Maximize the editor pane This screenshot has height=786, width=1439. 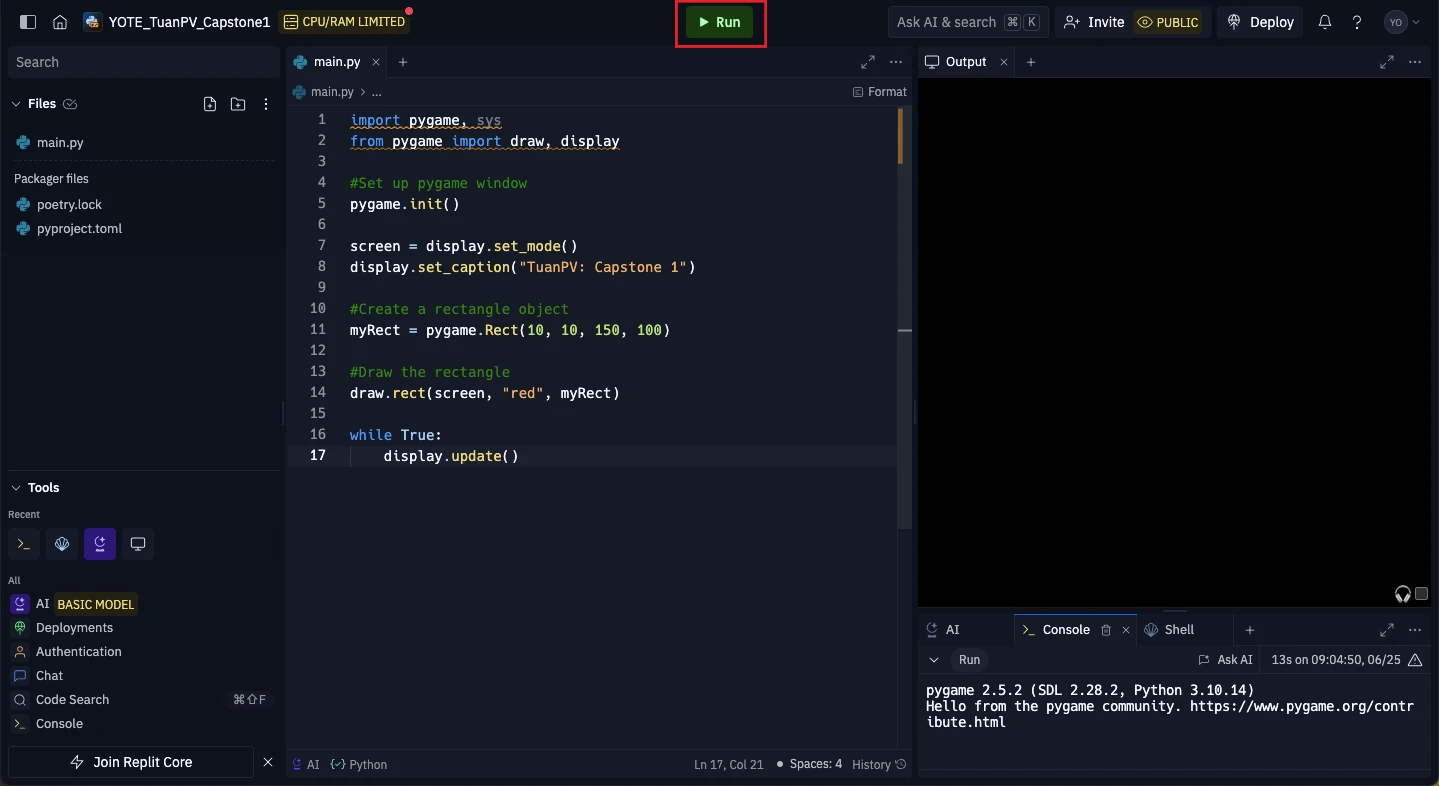pos(868,62)
